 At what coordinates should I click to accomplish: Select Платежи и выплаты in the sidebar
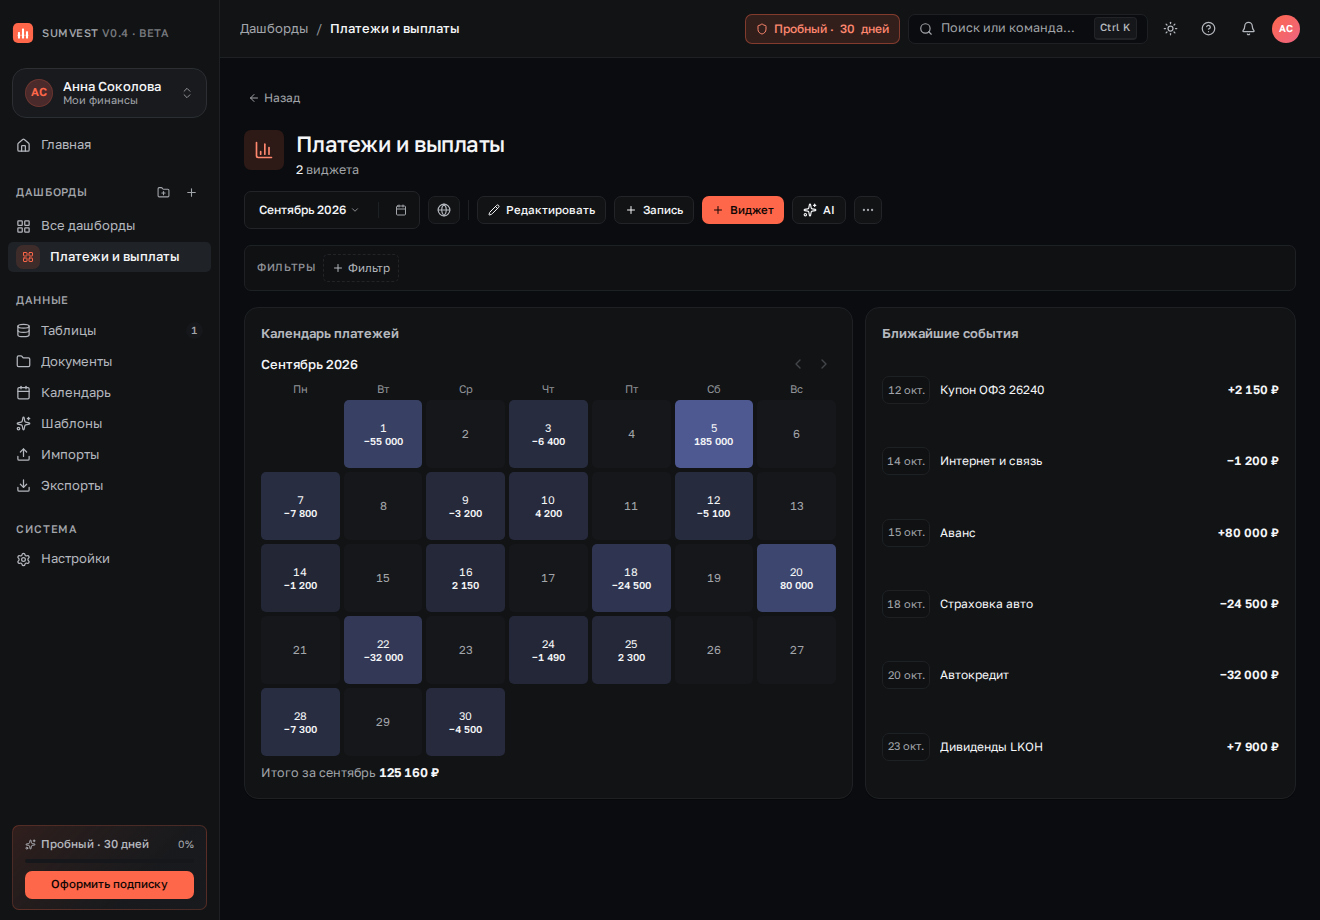109,257
